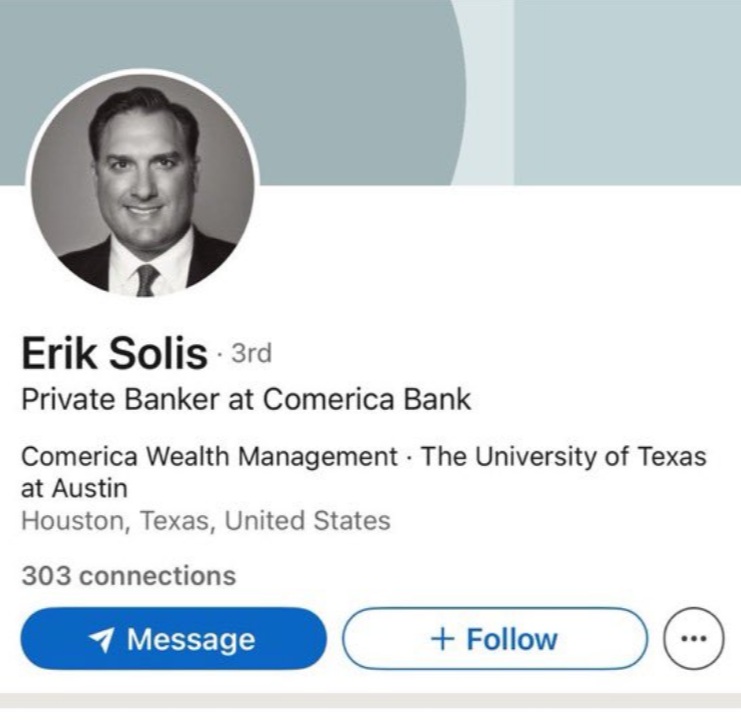
Task: Tap the paper plane send icon
Action: pos(101,640)
